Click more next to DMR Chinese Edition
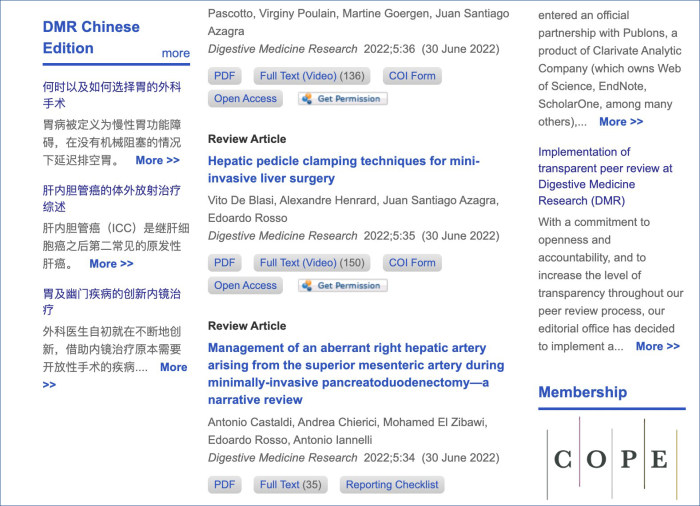The width and height of the screenshot is (700, 506). [175, 53]
